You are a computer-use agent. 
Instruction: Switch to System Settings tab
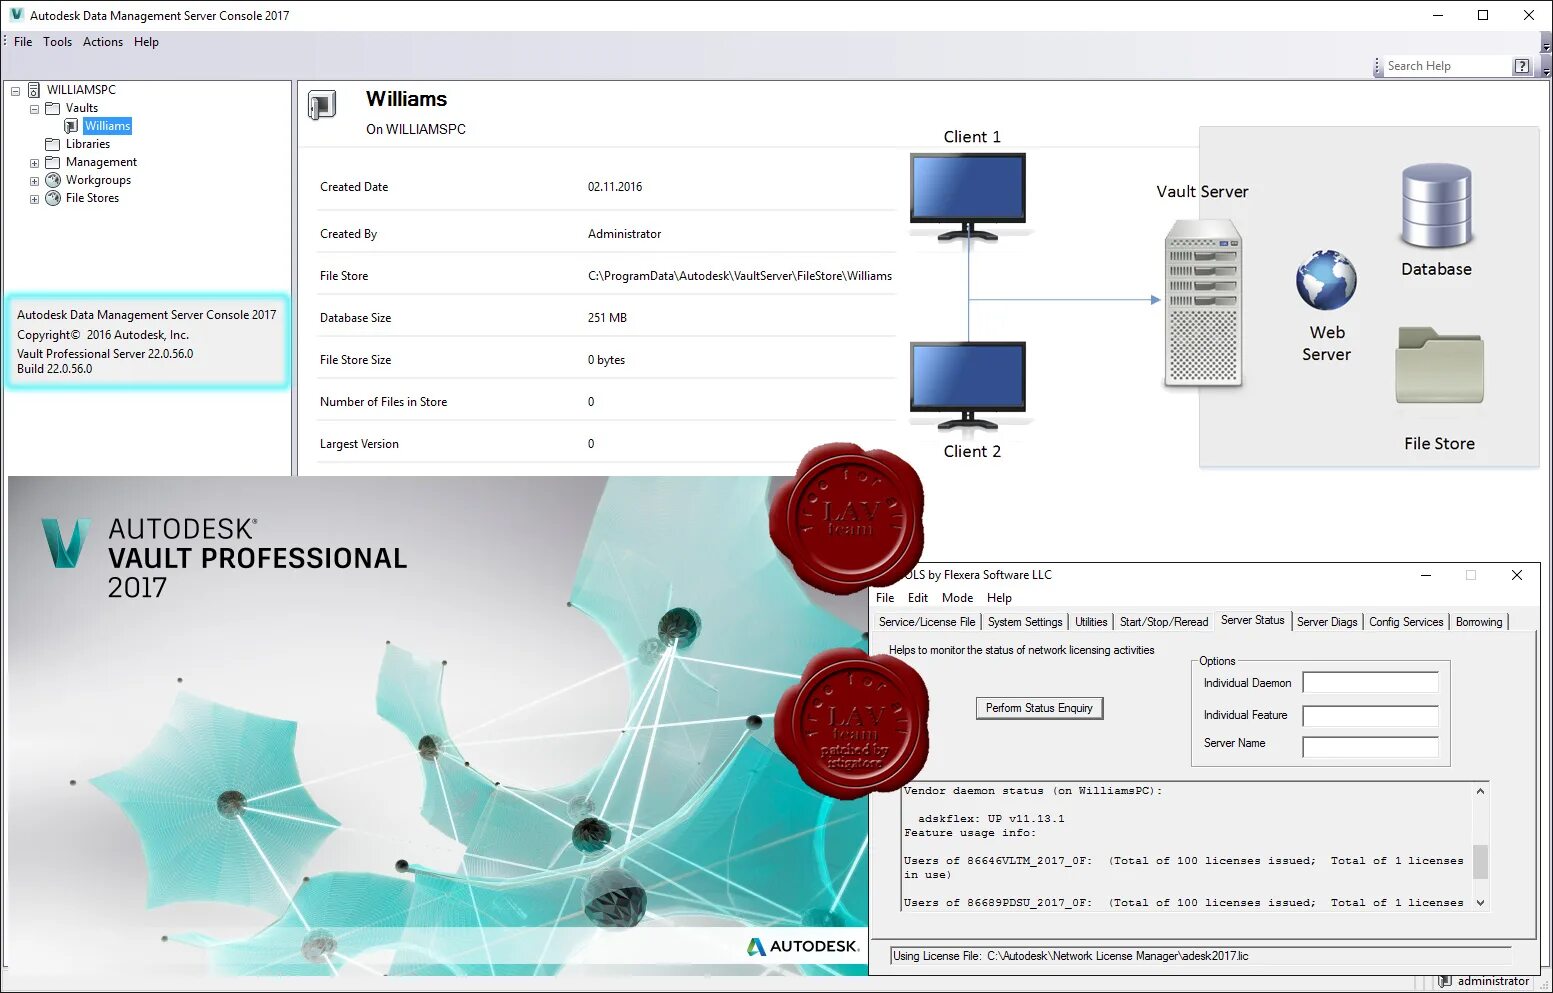1025,622
